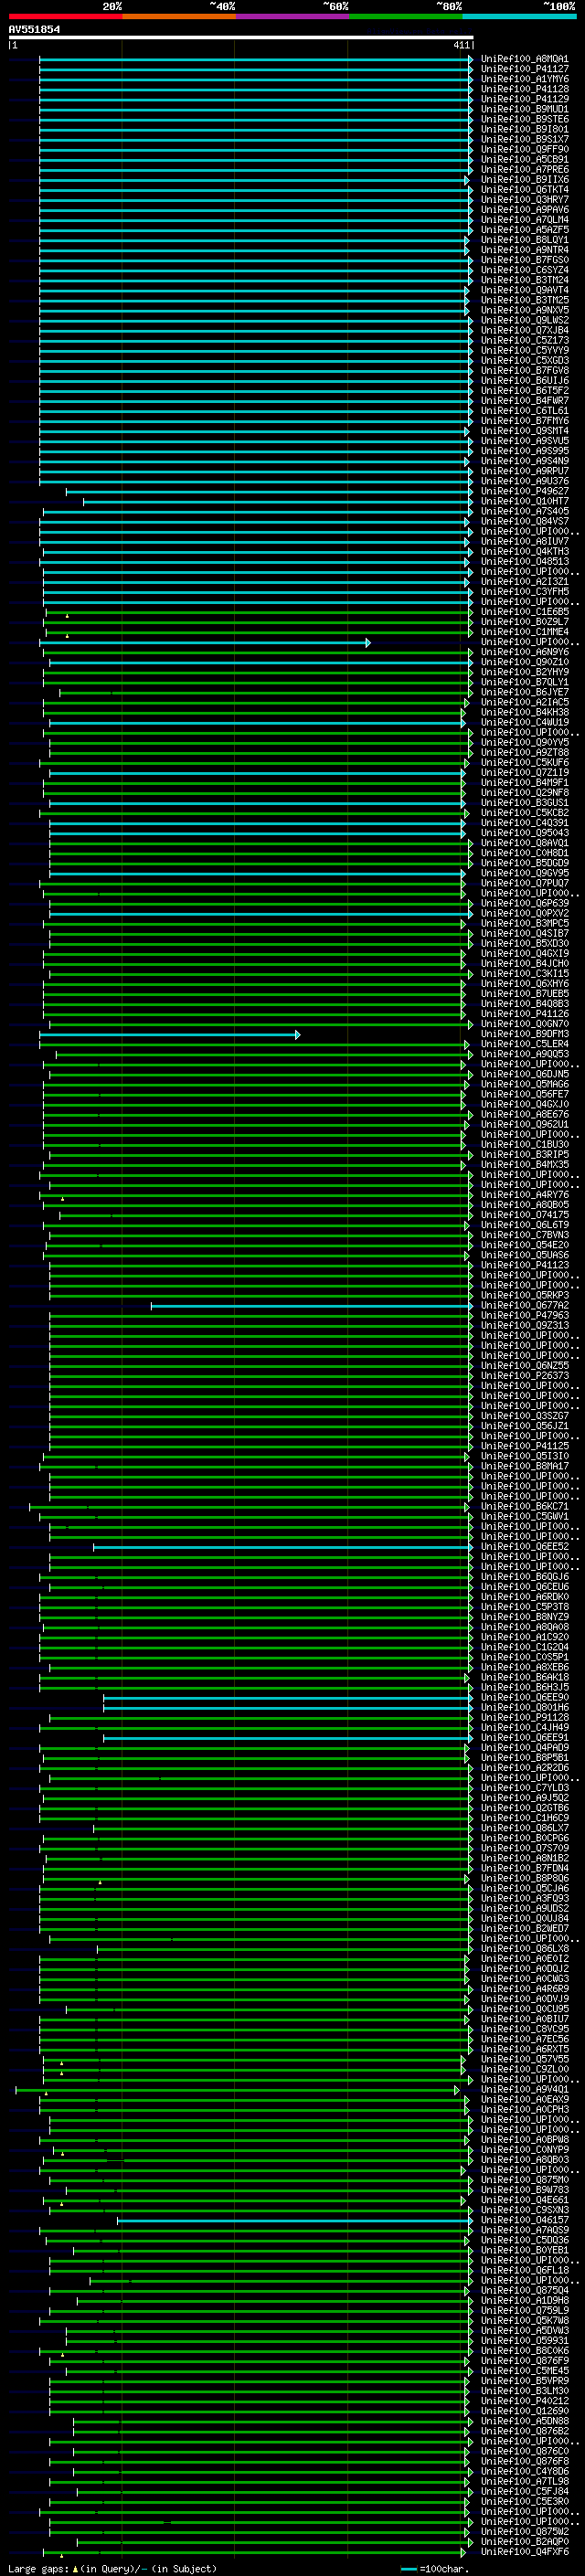This screenshot has width=585, height=2576.
Task: Select hit label UniRef100_Q9AVT4
Action: pos(524,290)
